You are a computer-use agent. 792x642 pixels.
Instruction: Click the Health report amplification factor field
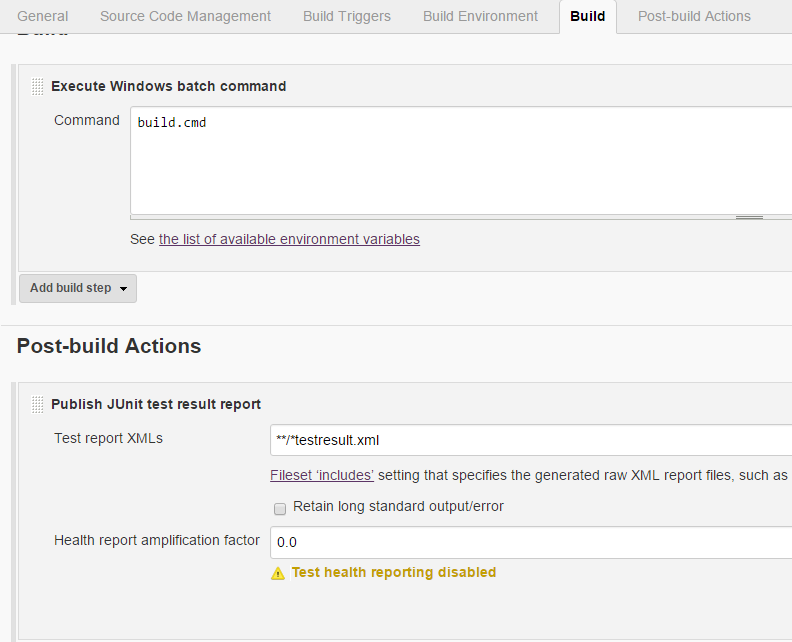coord(531,542)
